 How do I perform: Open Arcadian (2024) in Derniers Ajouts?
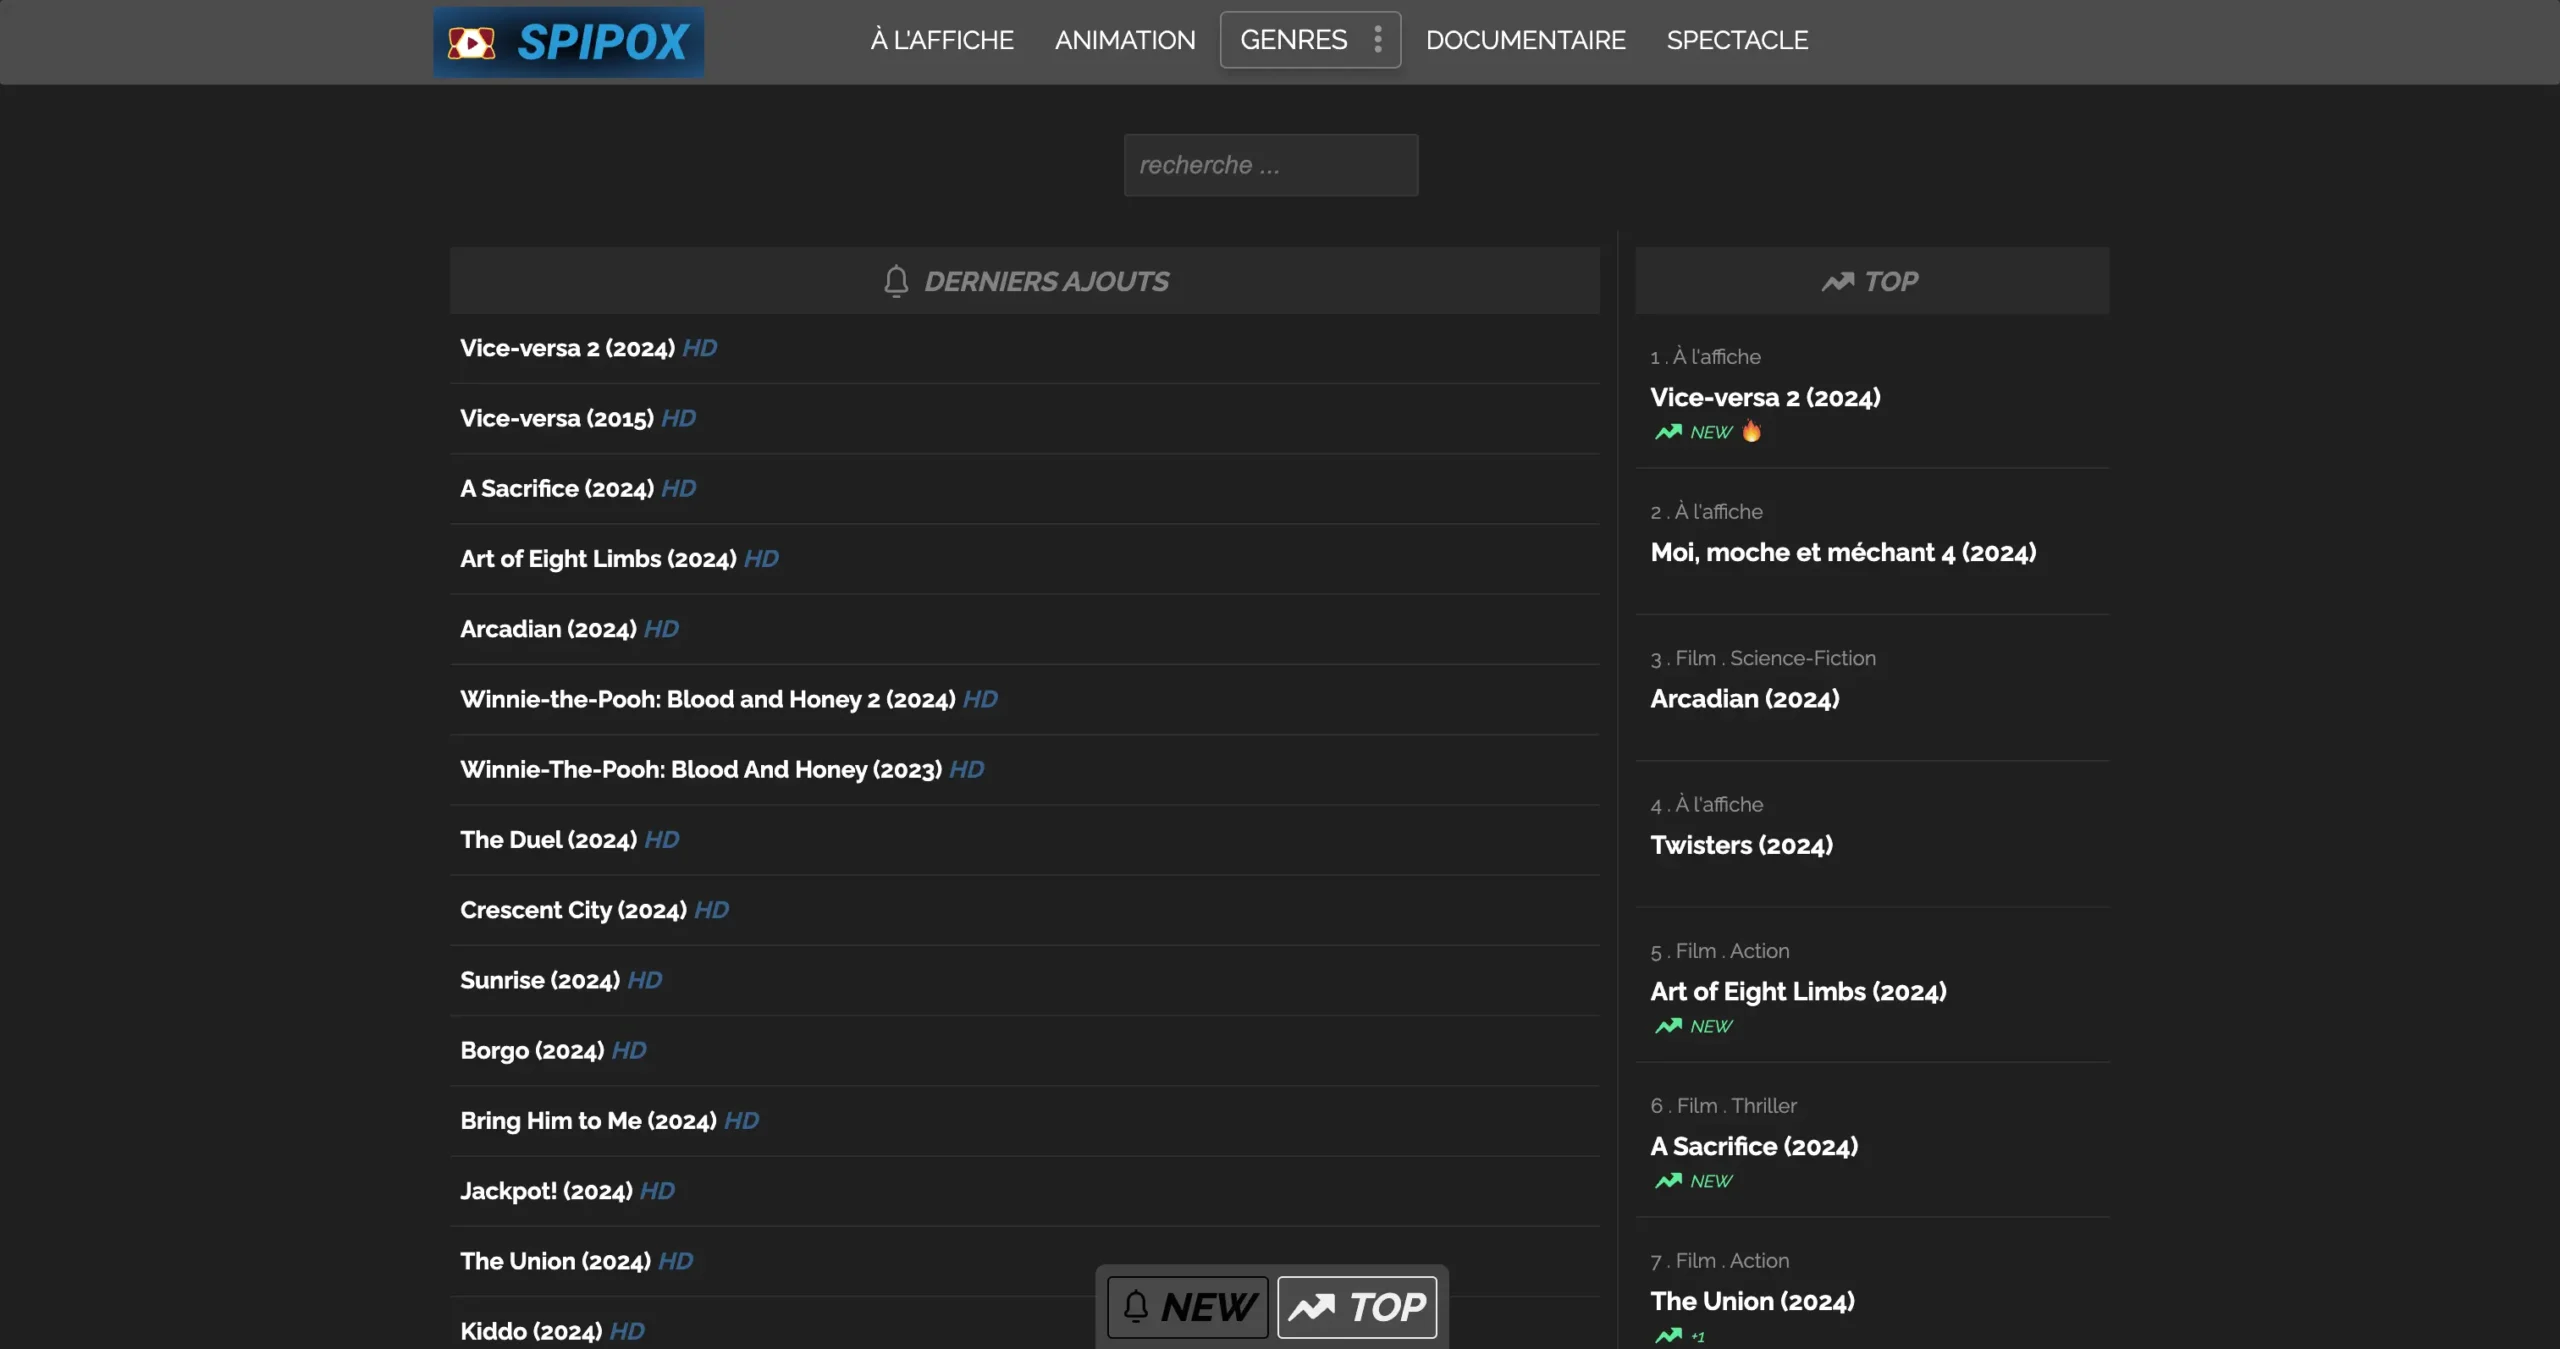click(548, 629)
